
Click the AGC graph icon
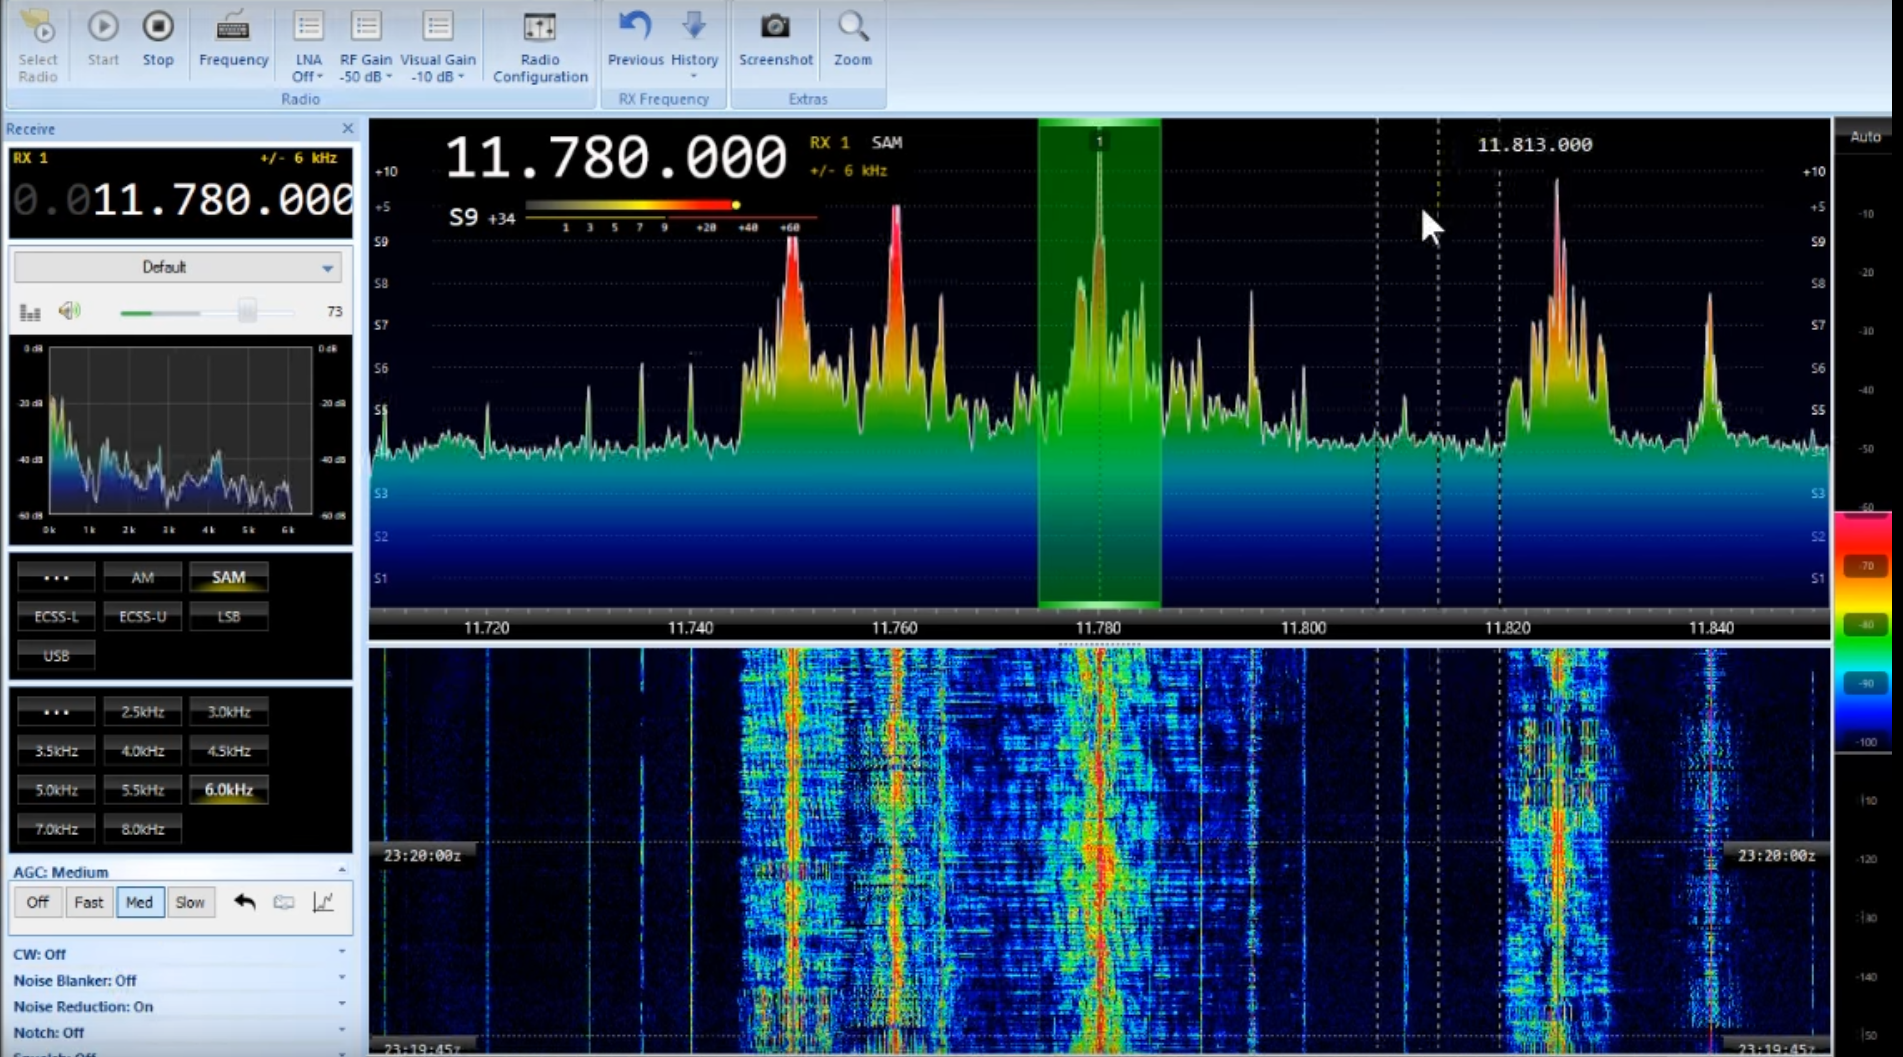323,902
